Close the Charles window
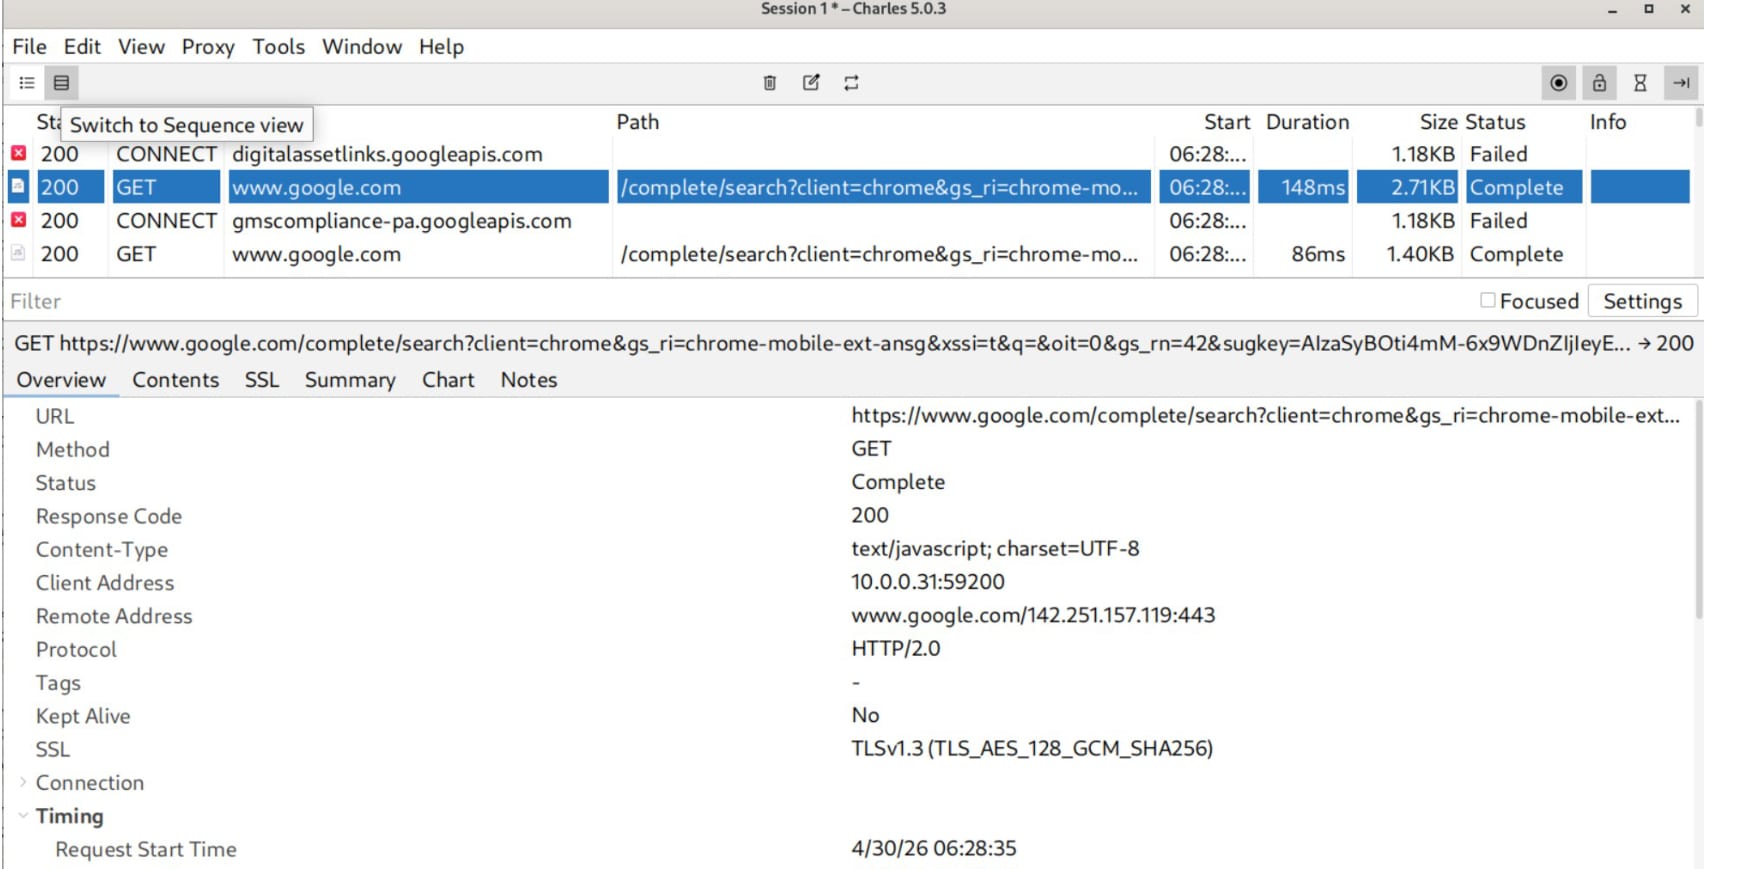The height and width of the screenshot is (869, 1760). pyautogui.click(x=1685, y=9)
